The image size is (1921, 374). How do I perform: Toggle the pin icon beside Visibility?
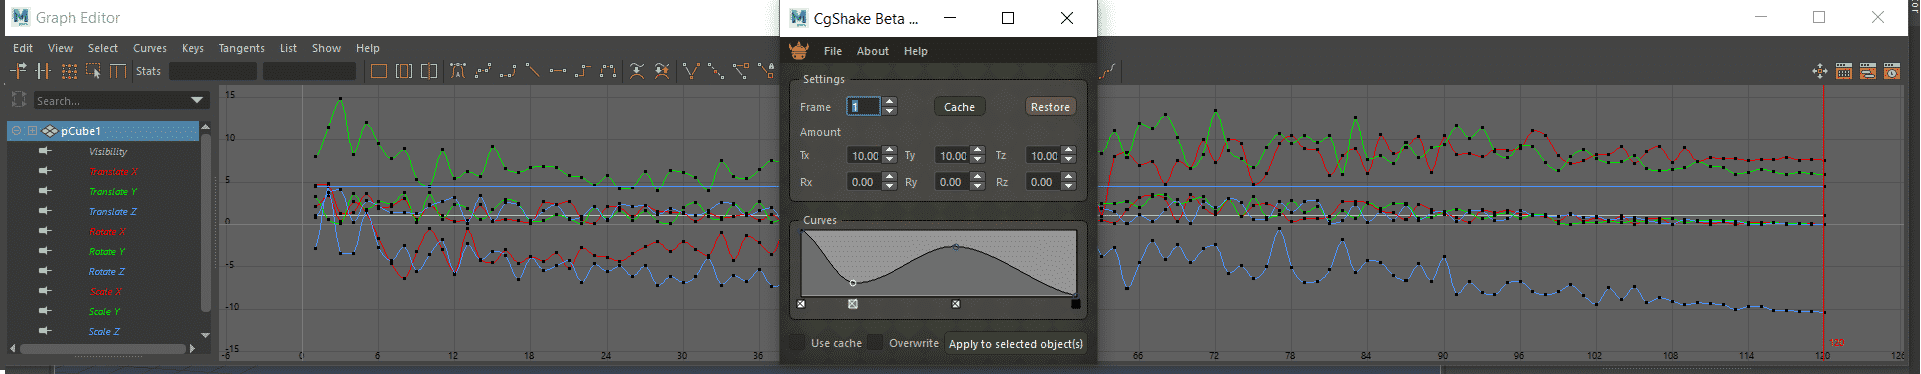pyautogui.click(x=45, y=151)
